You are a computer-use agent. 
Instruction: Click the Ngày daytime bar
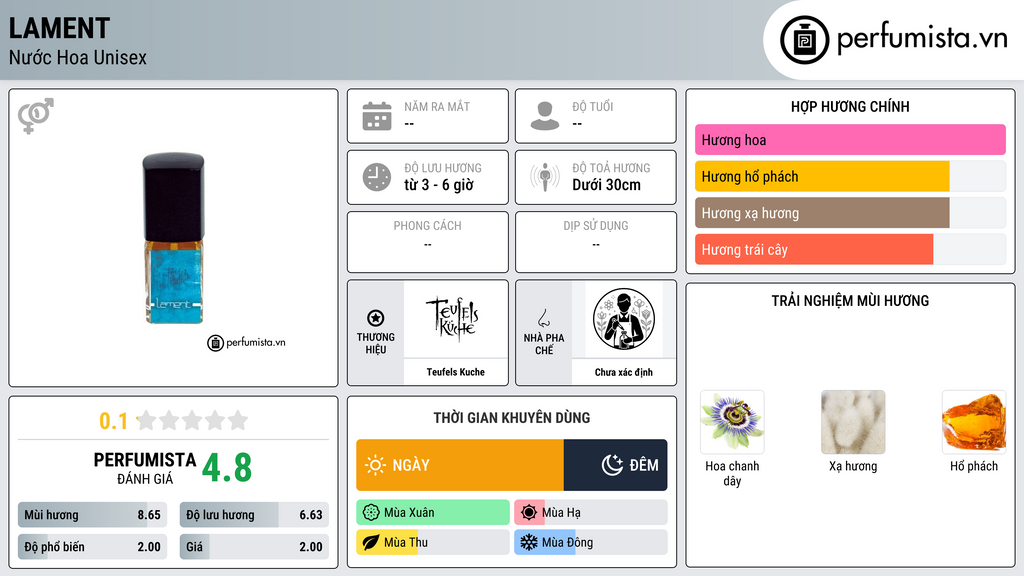pos(460,465)
